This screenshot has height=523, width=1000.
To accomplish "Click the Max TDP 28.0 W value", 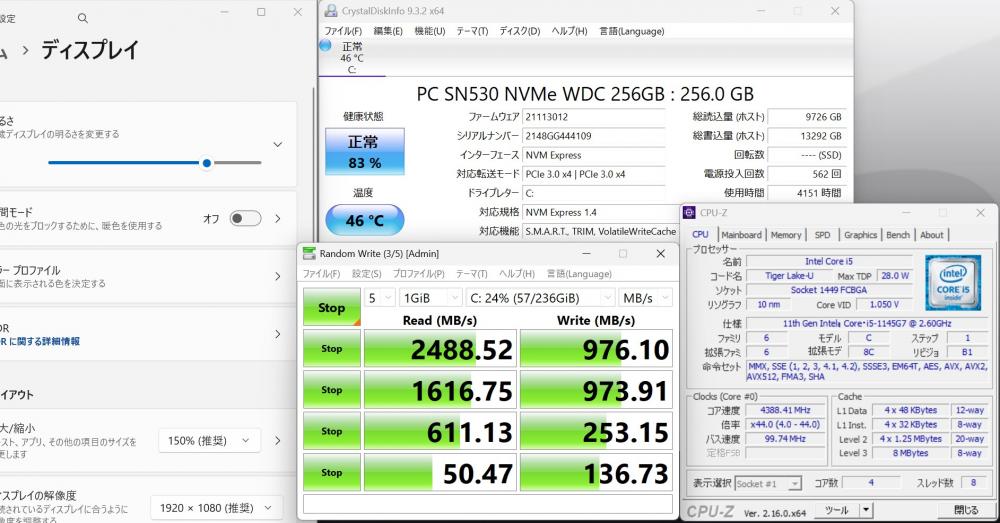I will (895, 276).
